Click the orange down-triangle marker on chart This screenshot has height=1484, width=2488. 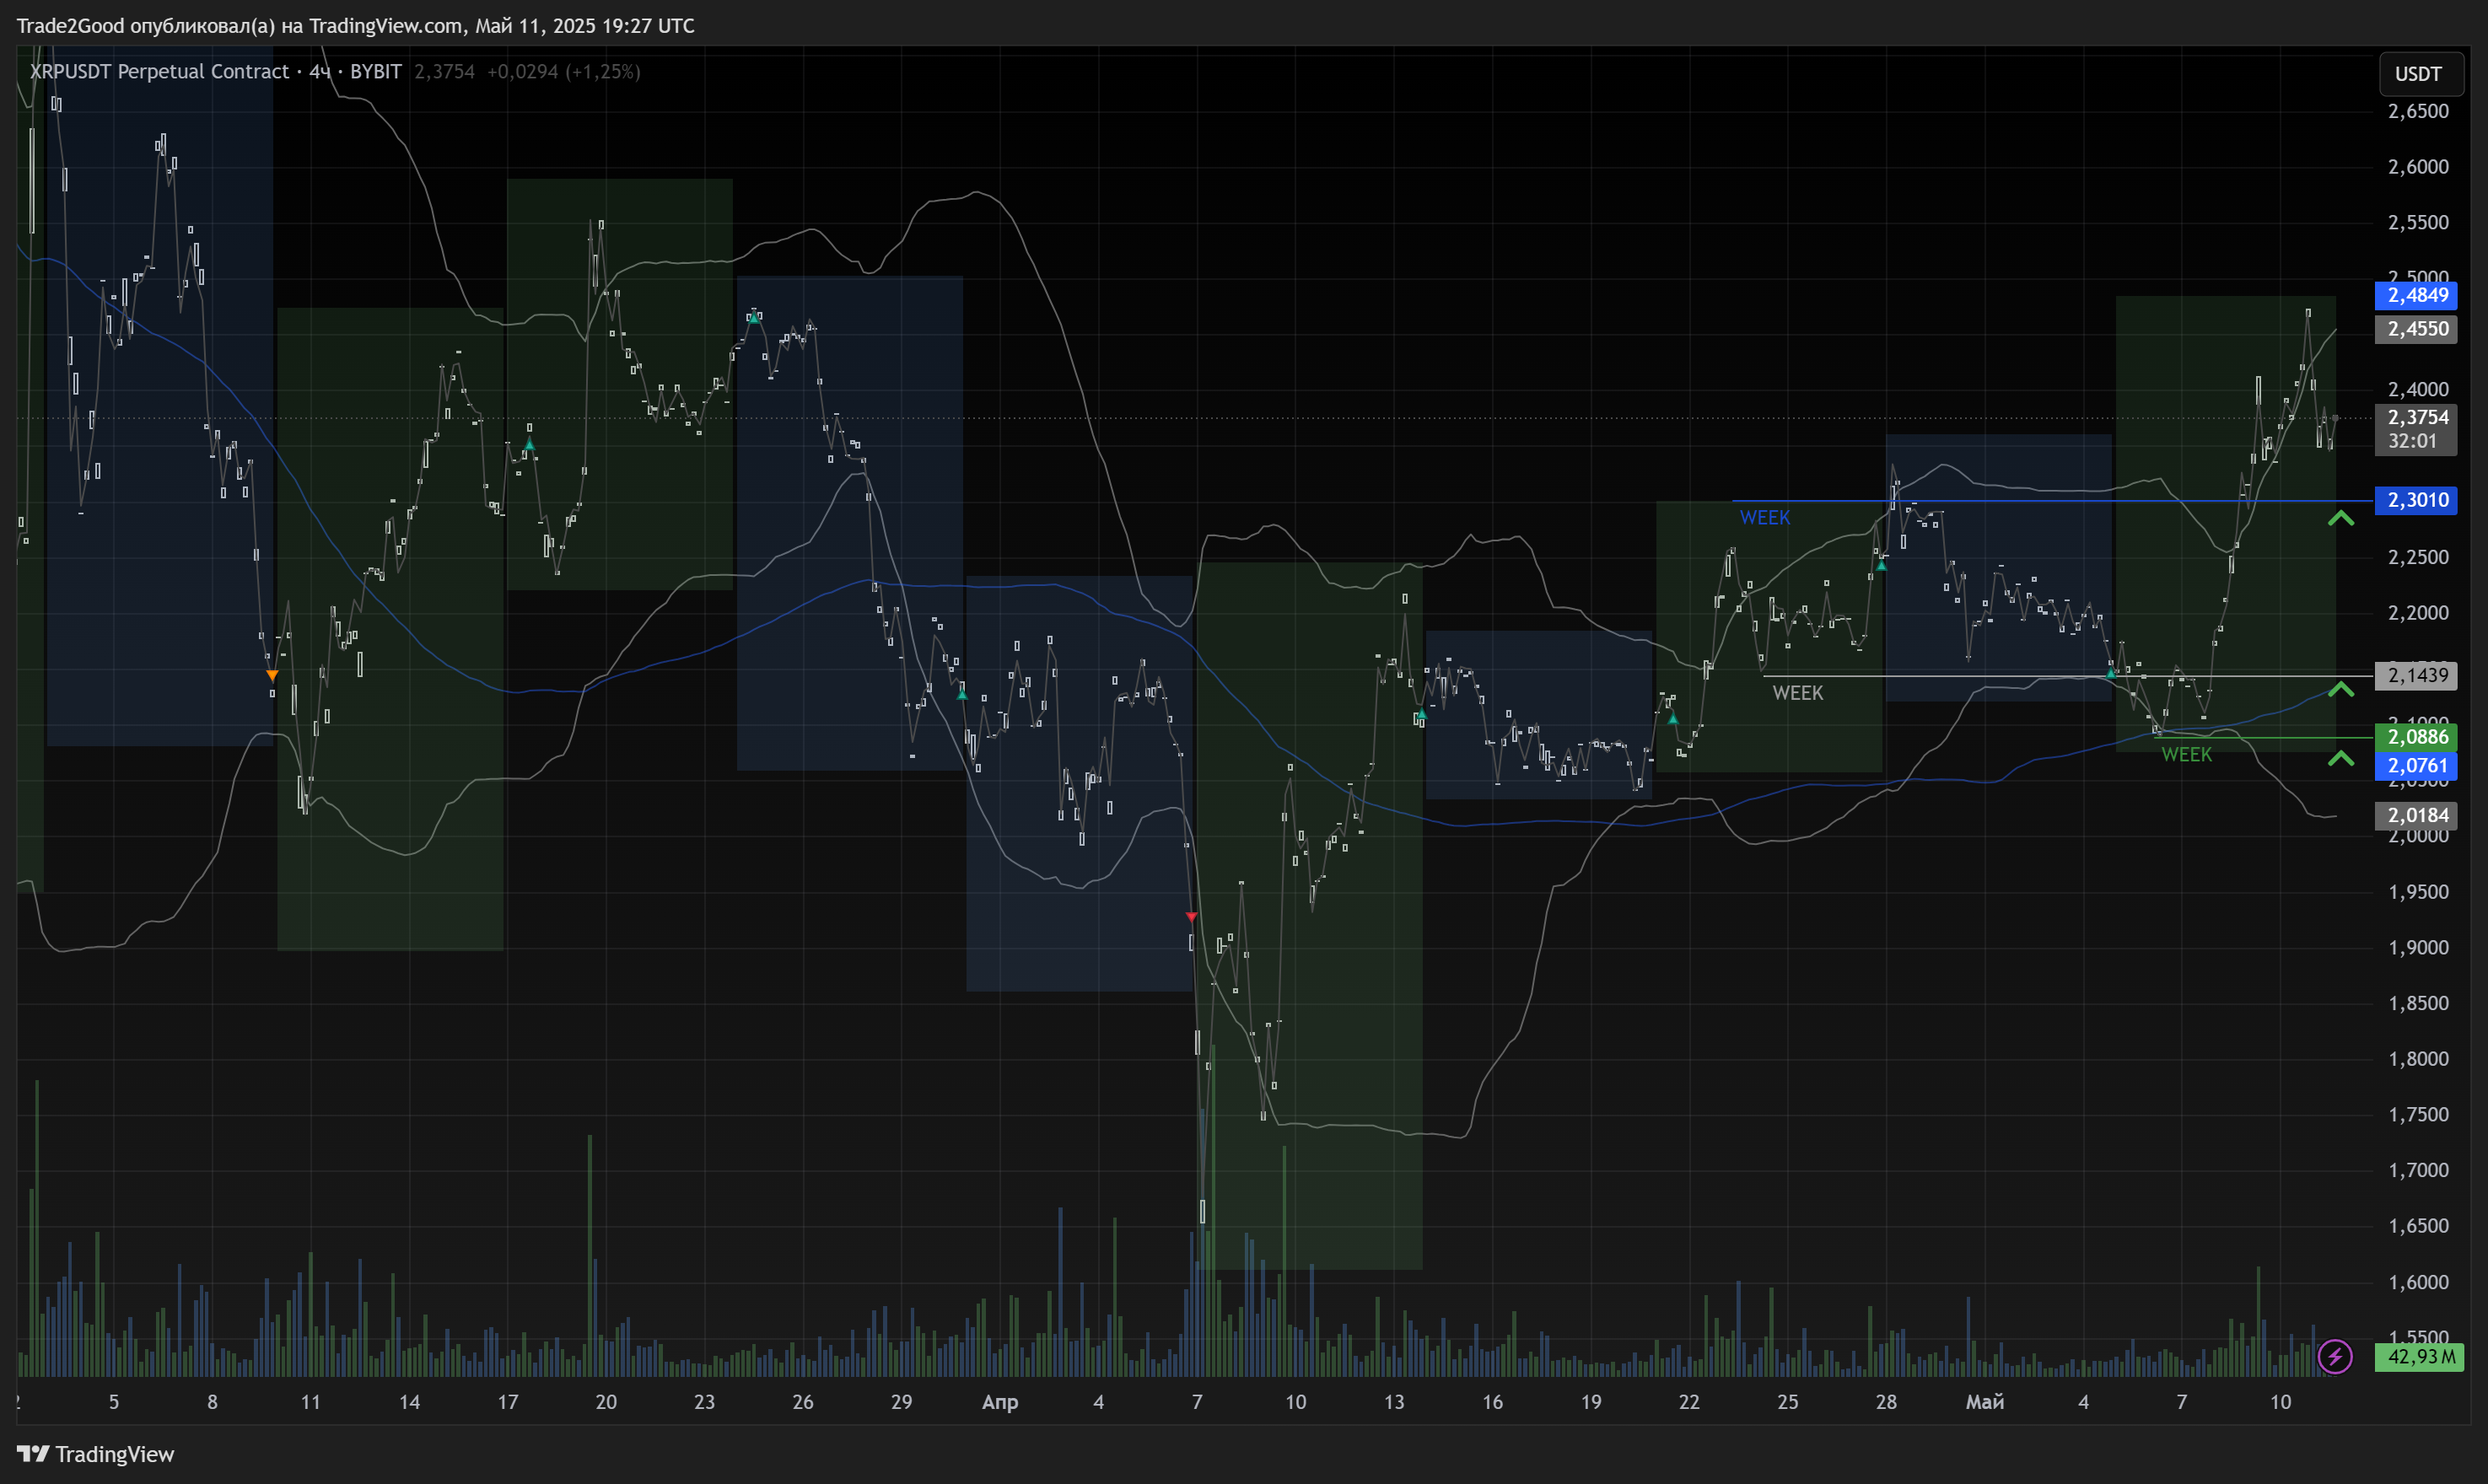pyautogui.click(x=272, y=676)
